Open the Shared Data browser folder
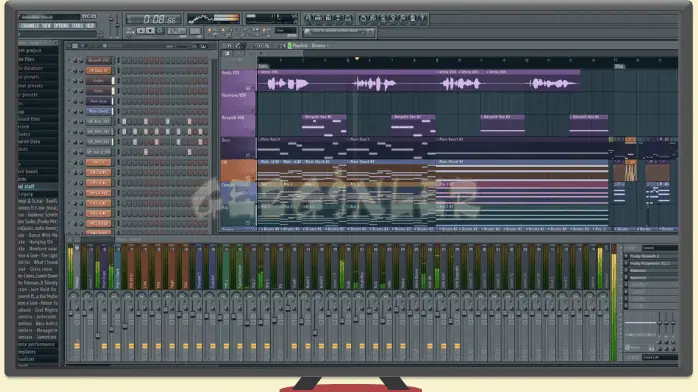 click(37, 141)
